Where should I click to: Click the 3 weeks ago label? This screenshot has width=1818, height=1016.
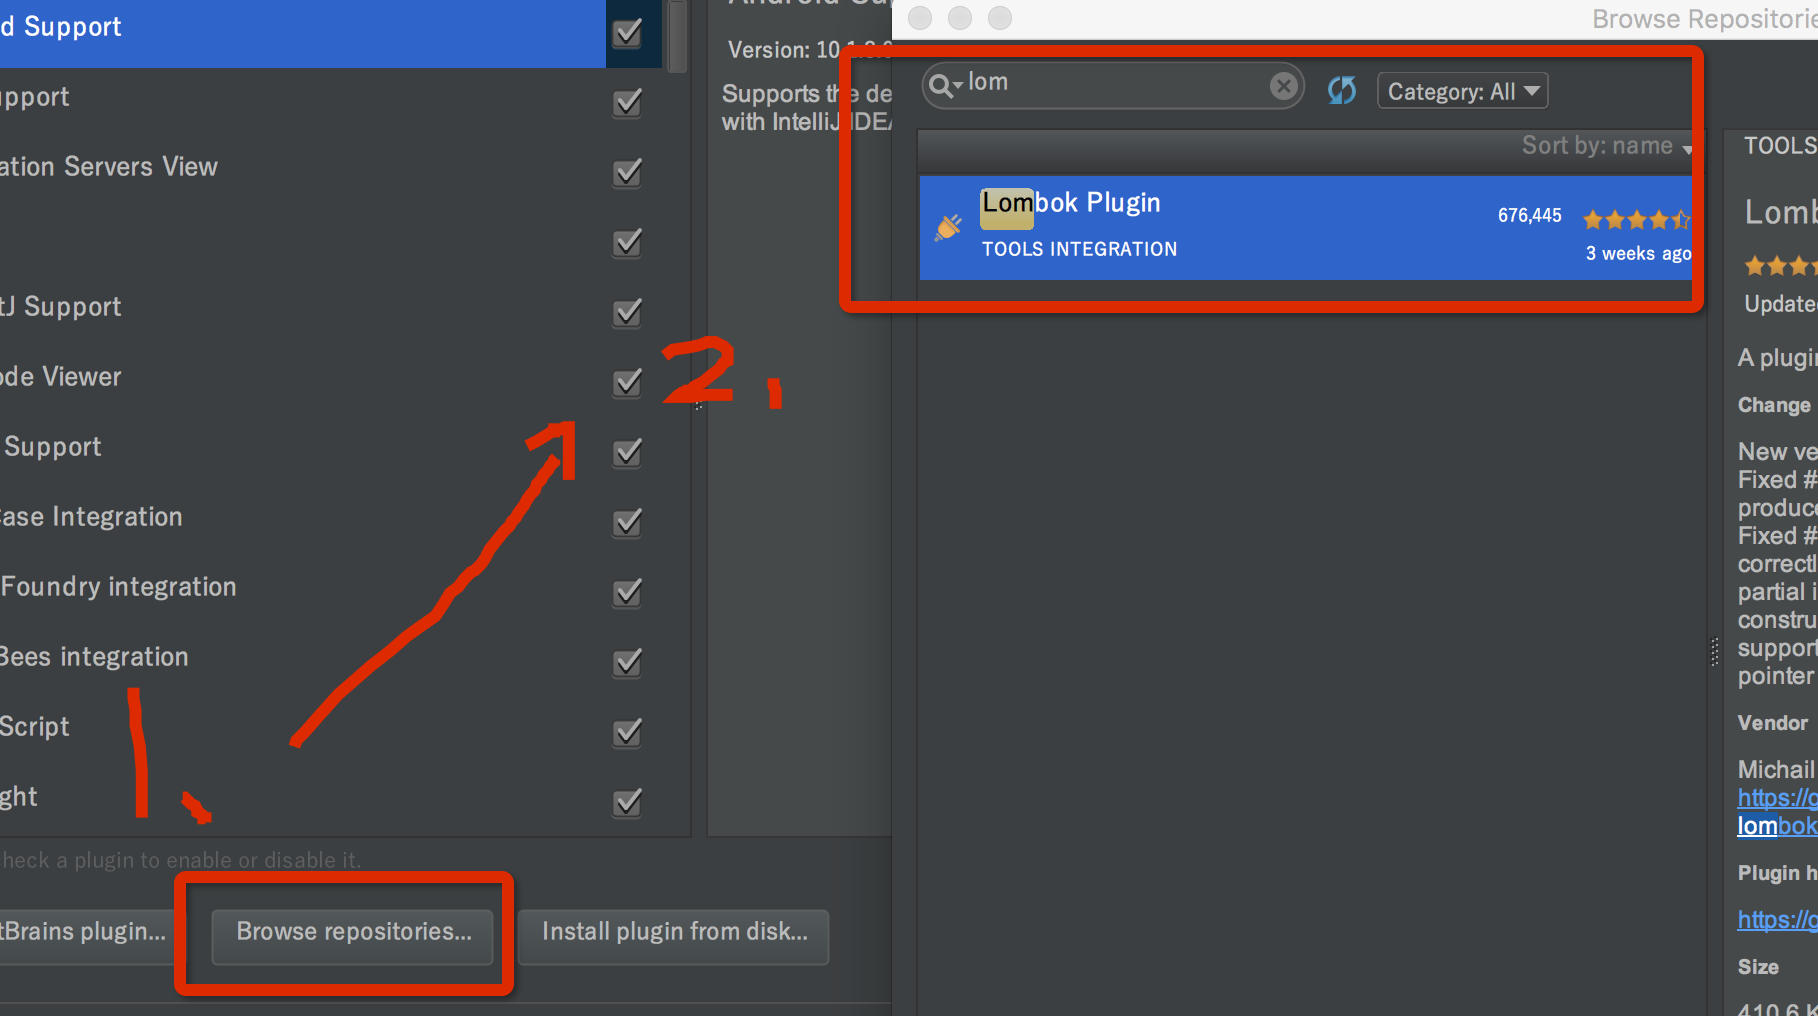1638,254
